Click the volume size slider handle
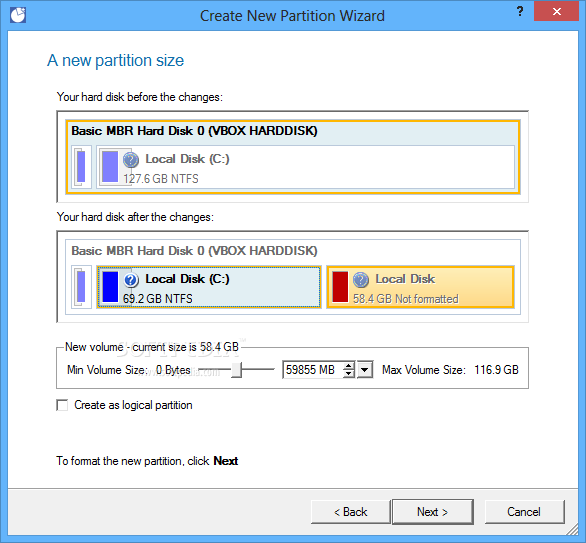586x543 pixels. click(x=236, y=370)
